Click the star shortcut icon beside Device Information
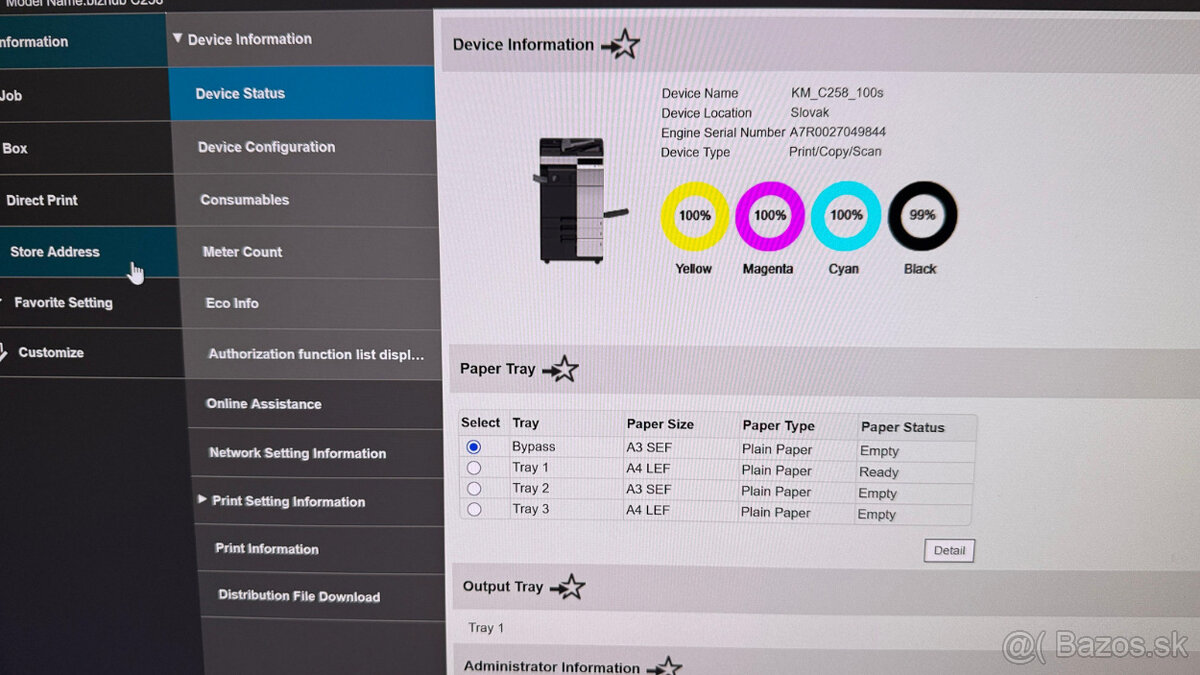Screen dimensions: 1200x675 click(621, 45)
